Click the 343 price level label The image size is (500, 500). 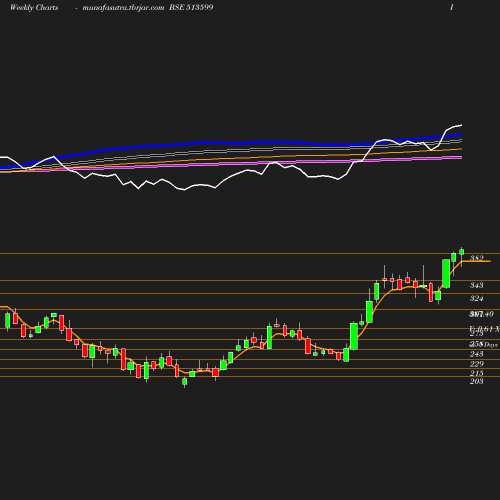point(477,285)
